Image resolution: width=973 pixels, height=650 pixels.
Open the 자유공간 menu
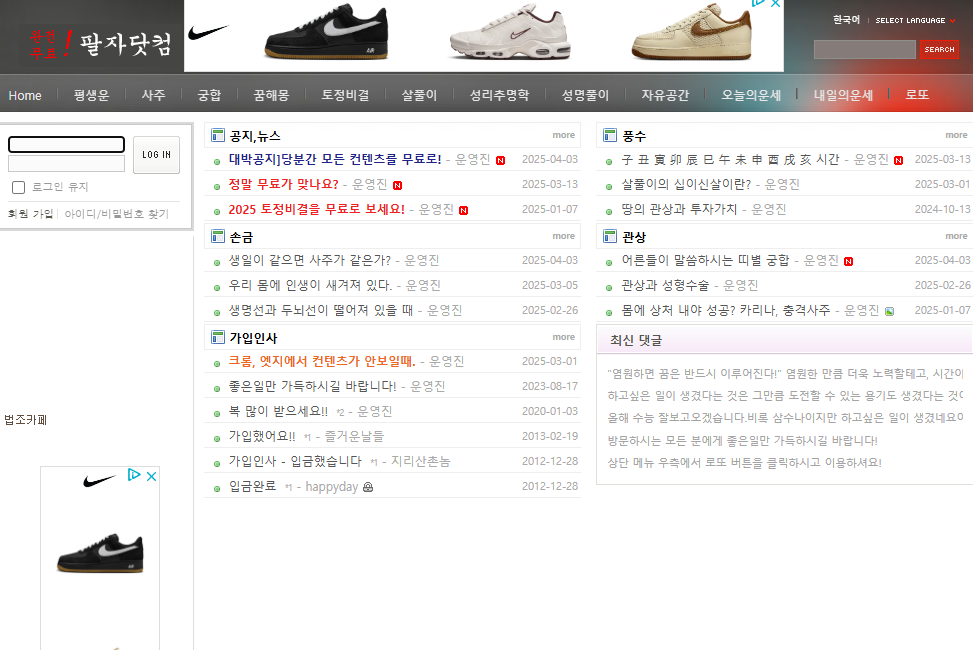tap(665, 95)
